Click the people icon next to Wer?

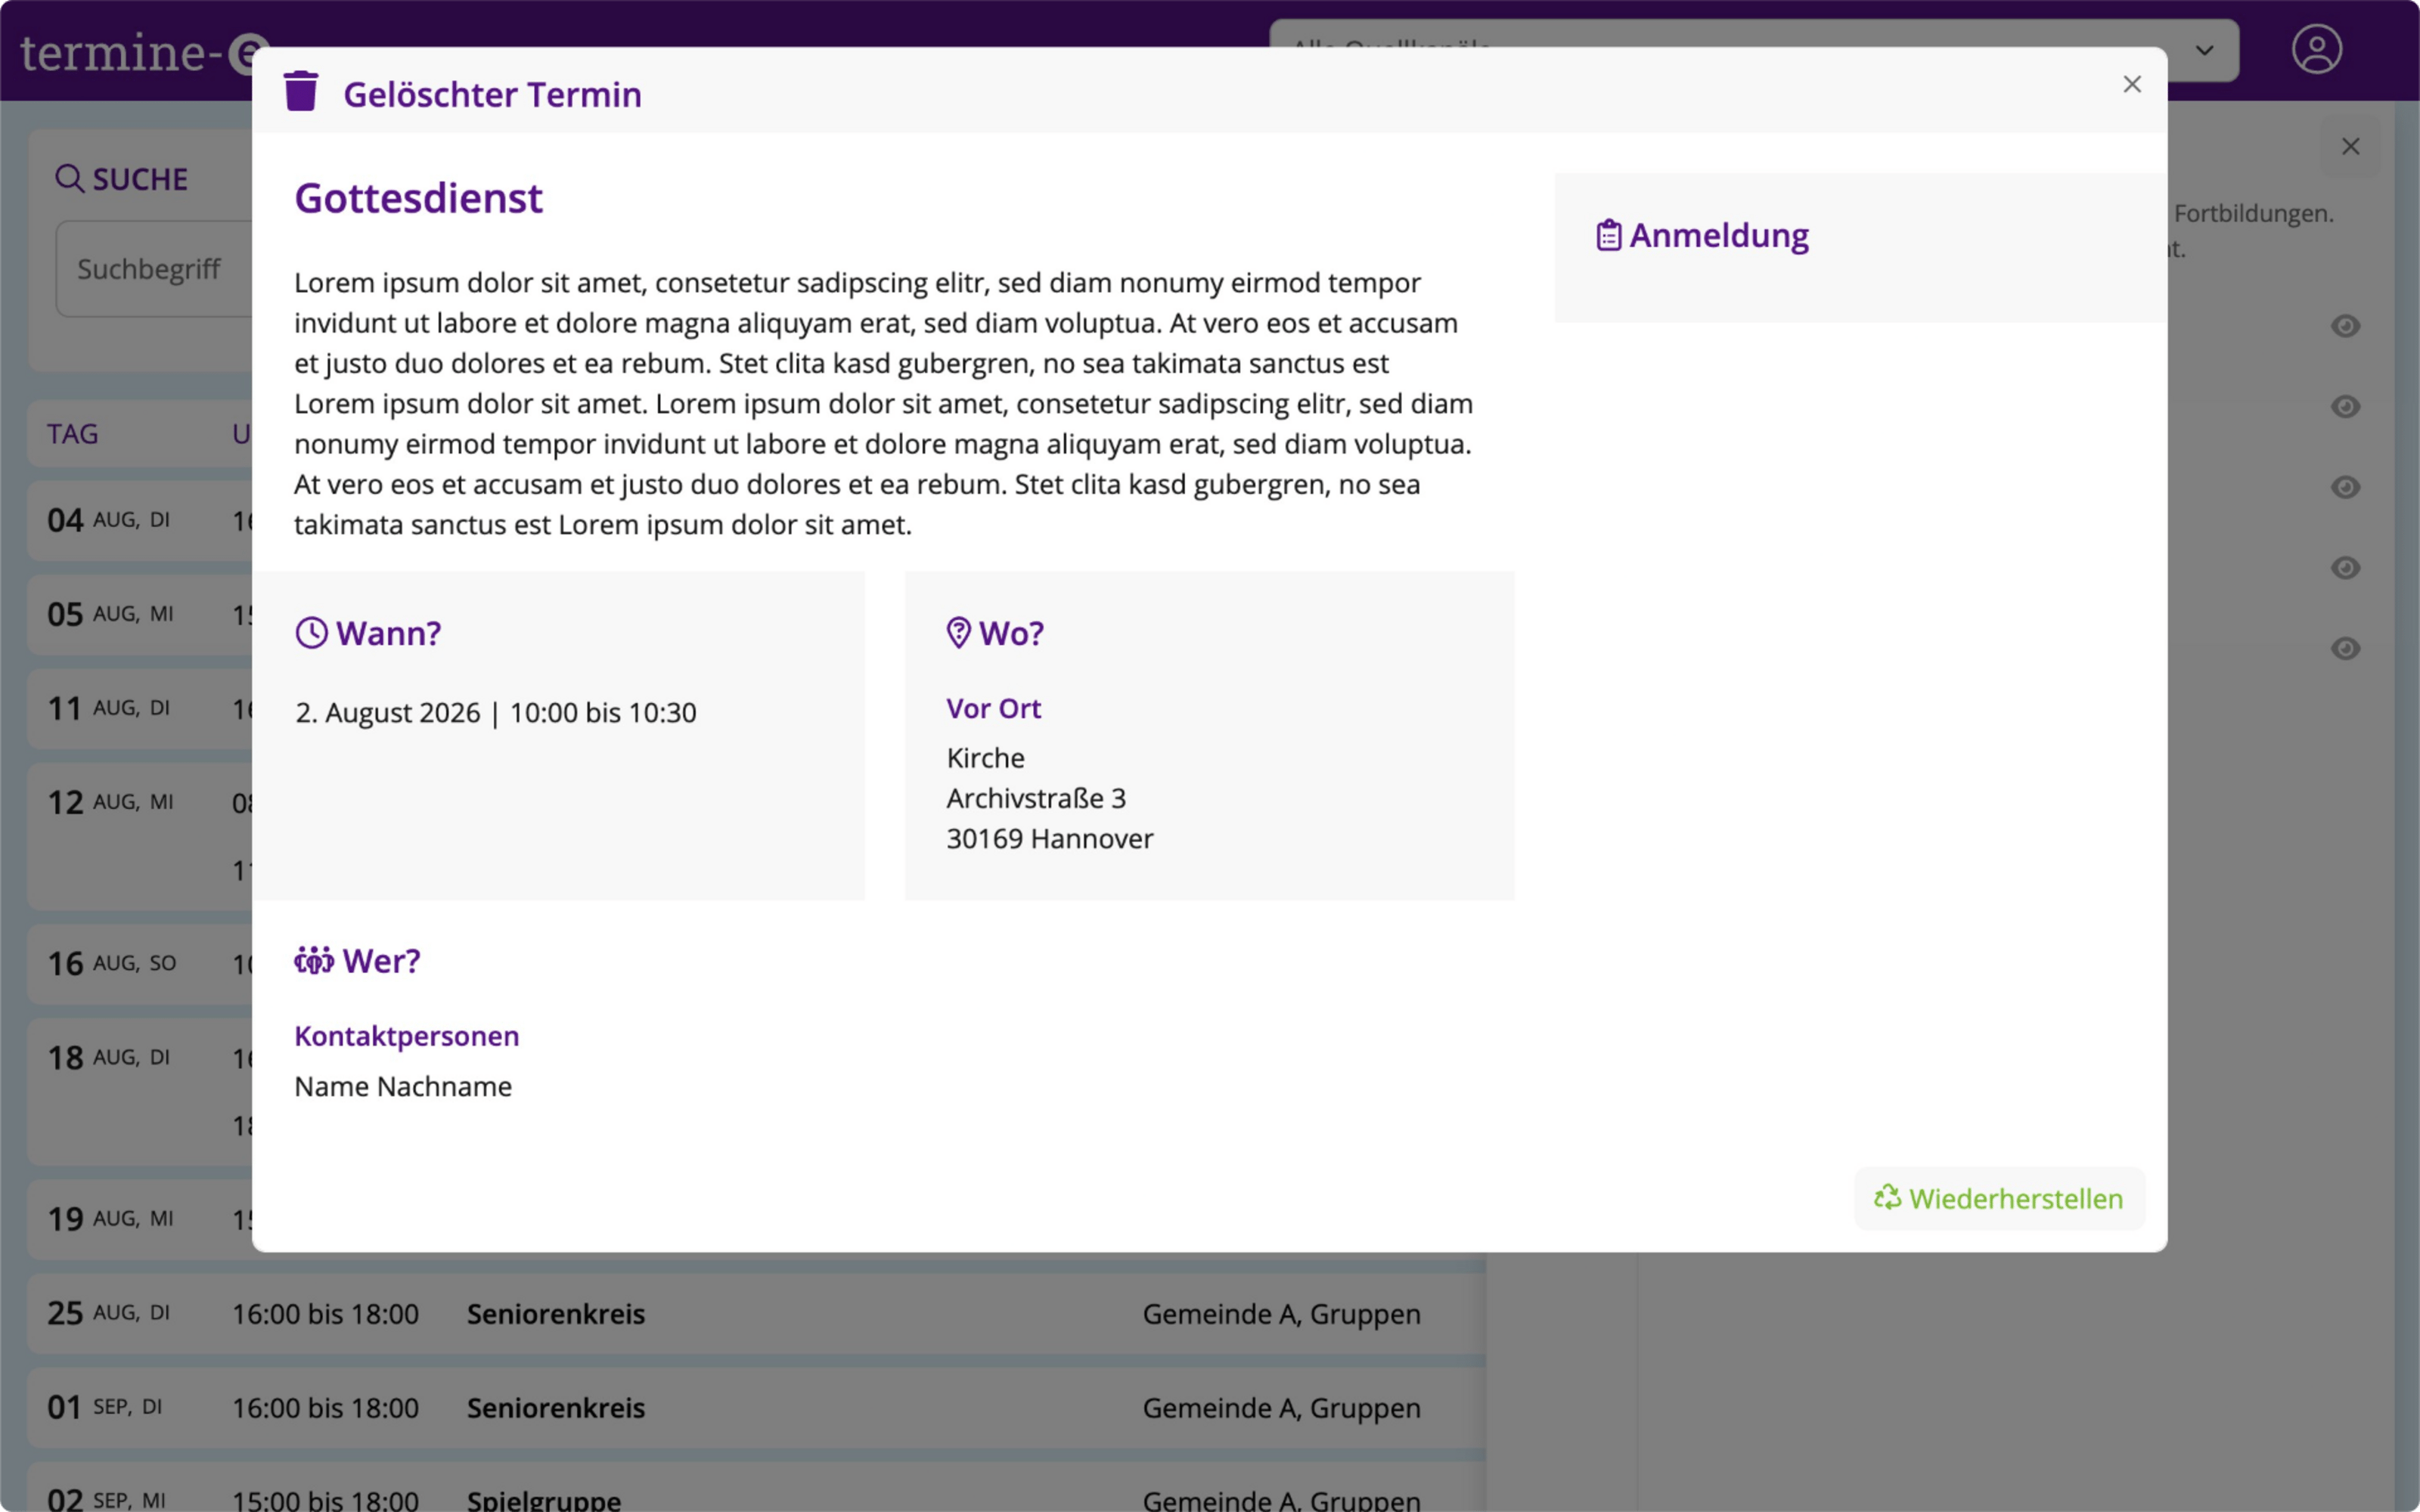click(314, 961)
